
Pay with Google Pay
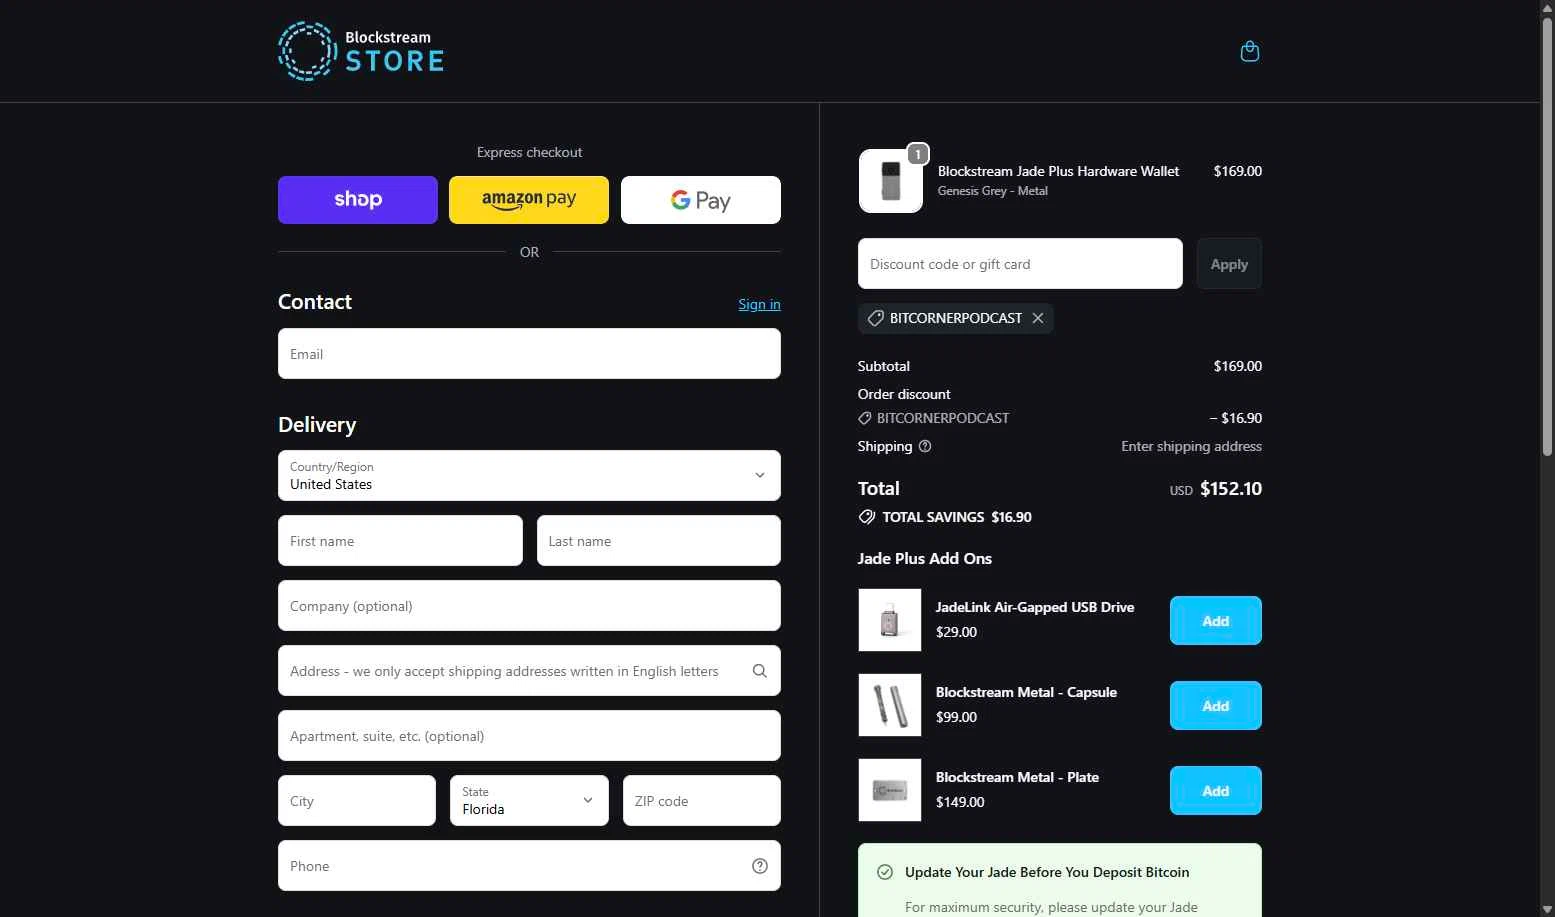coord(701,200)
